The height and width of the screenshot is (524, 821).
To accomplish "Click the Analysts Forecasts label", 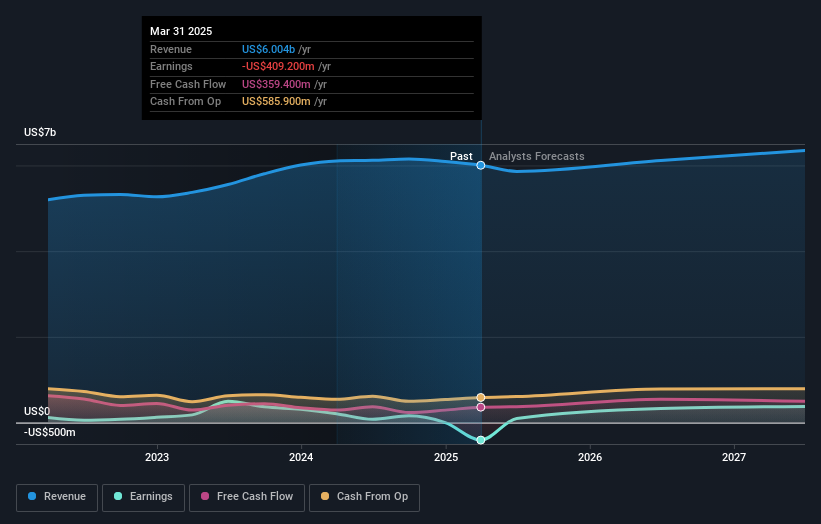I will tap(537, 156).
